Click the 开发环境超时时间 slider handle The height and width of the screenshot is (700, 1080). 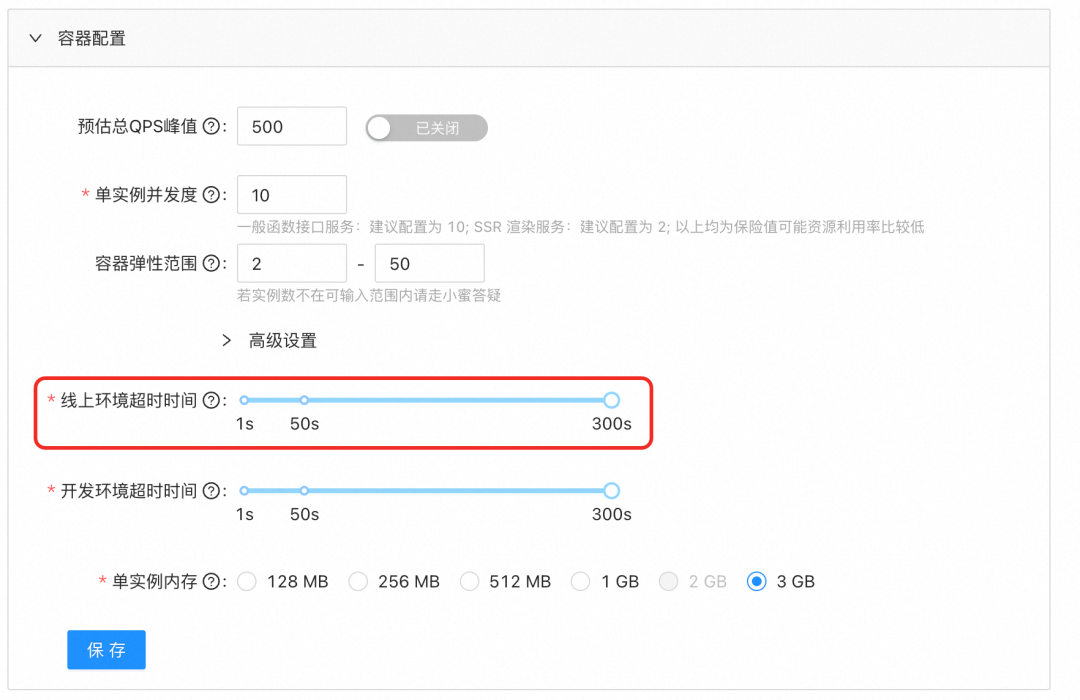[611, 490]
